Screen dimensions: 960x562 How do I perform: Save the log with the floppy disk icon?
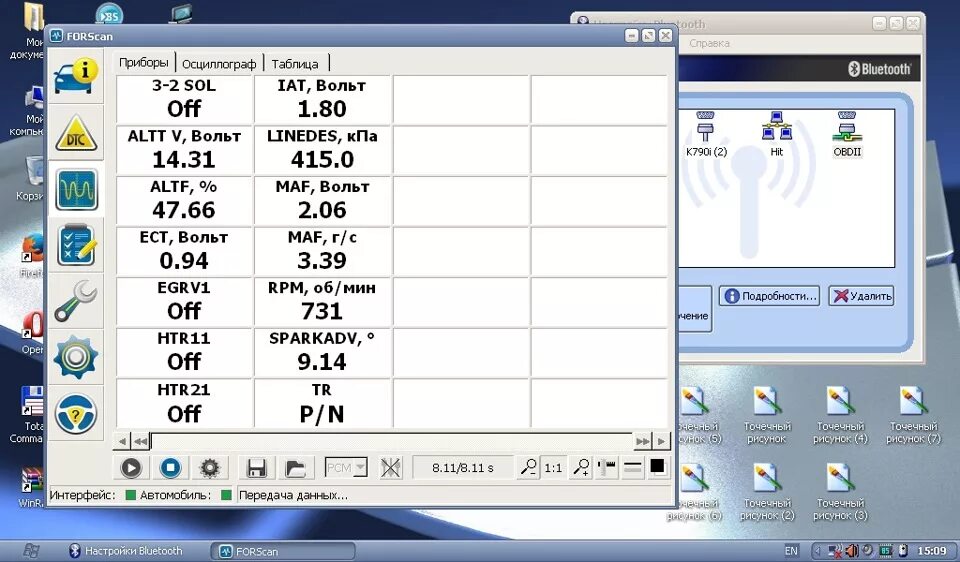[256, 468]
